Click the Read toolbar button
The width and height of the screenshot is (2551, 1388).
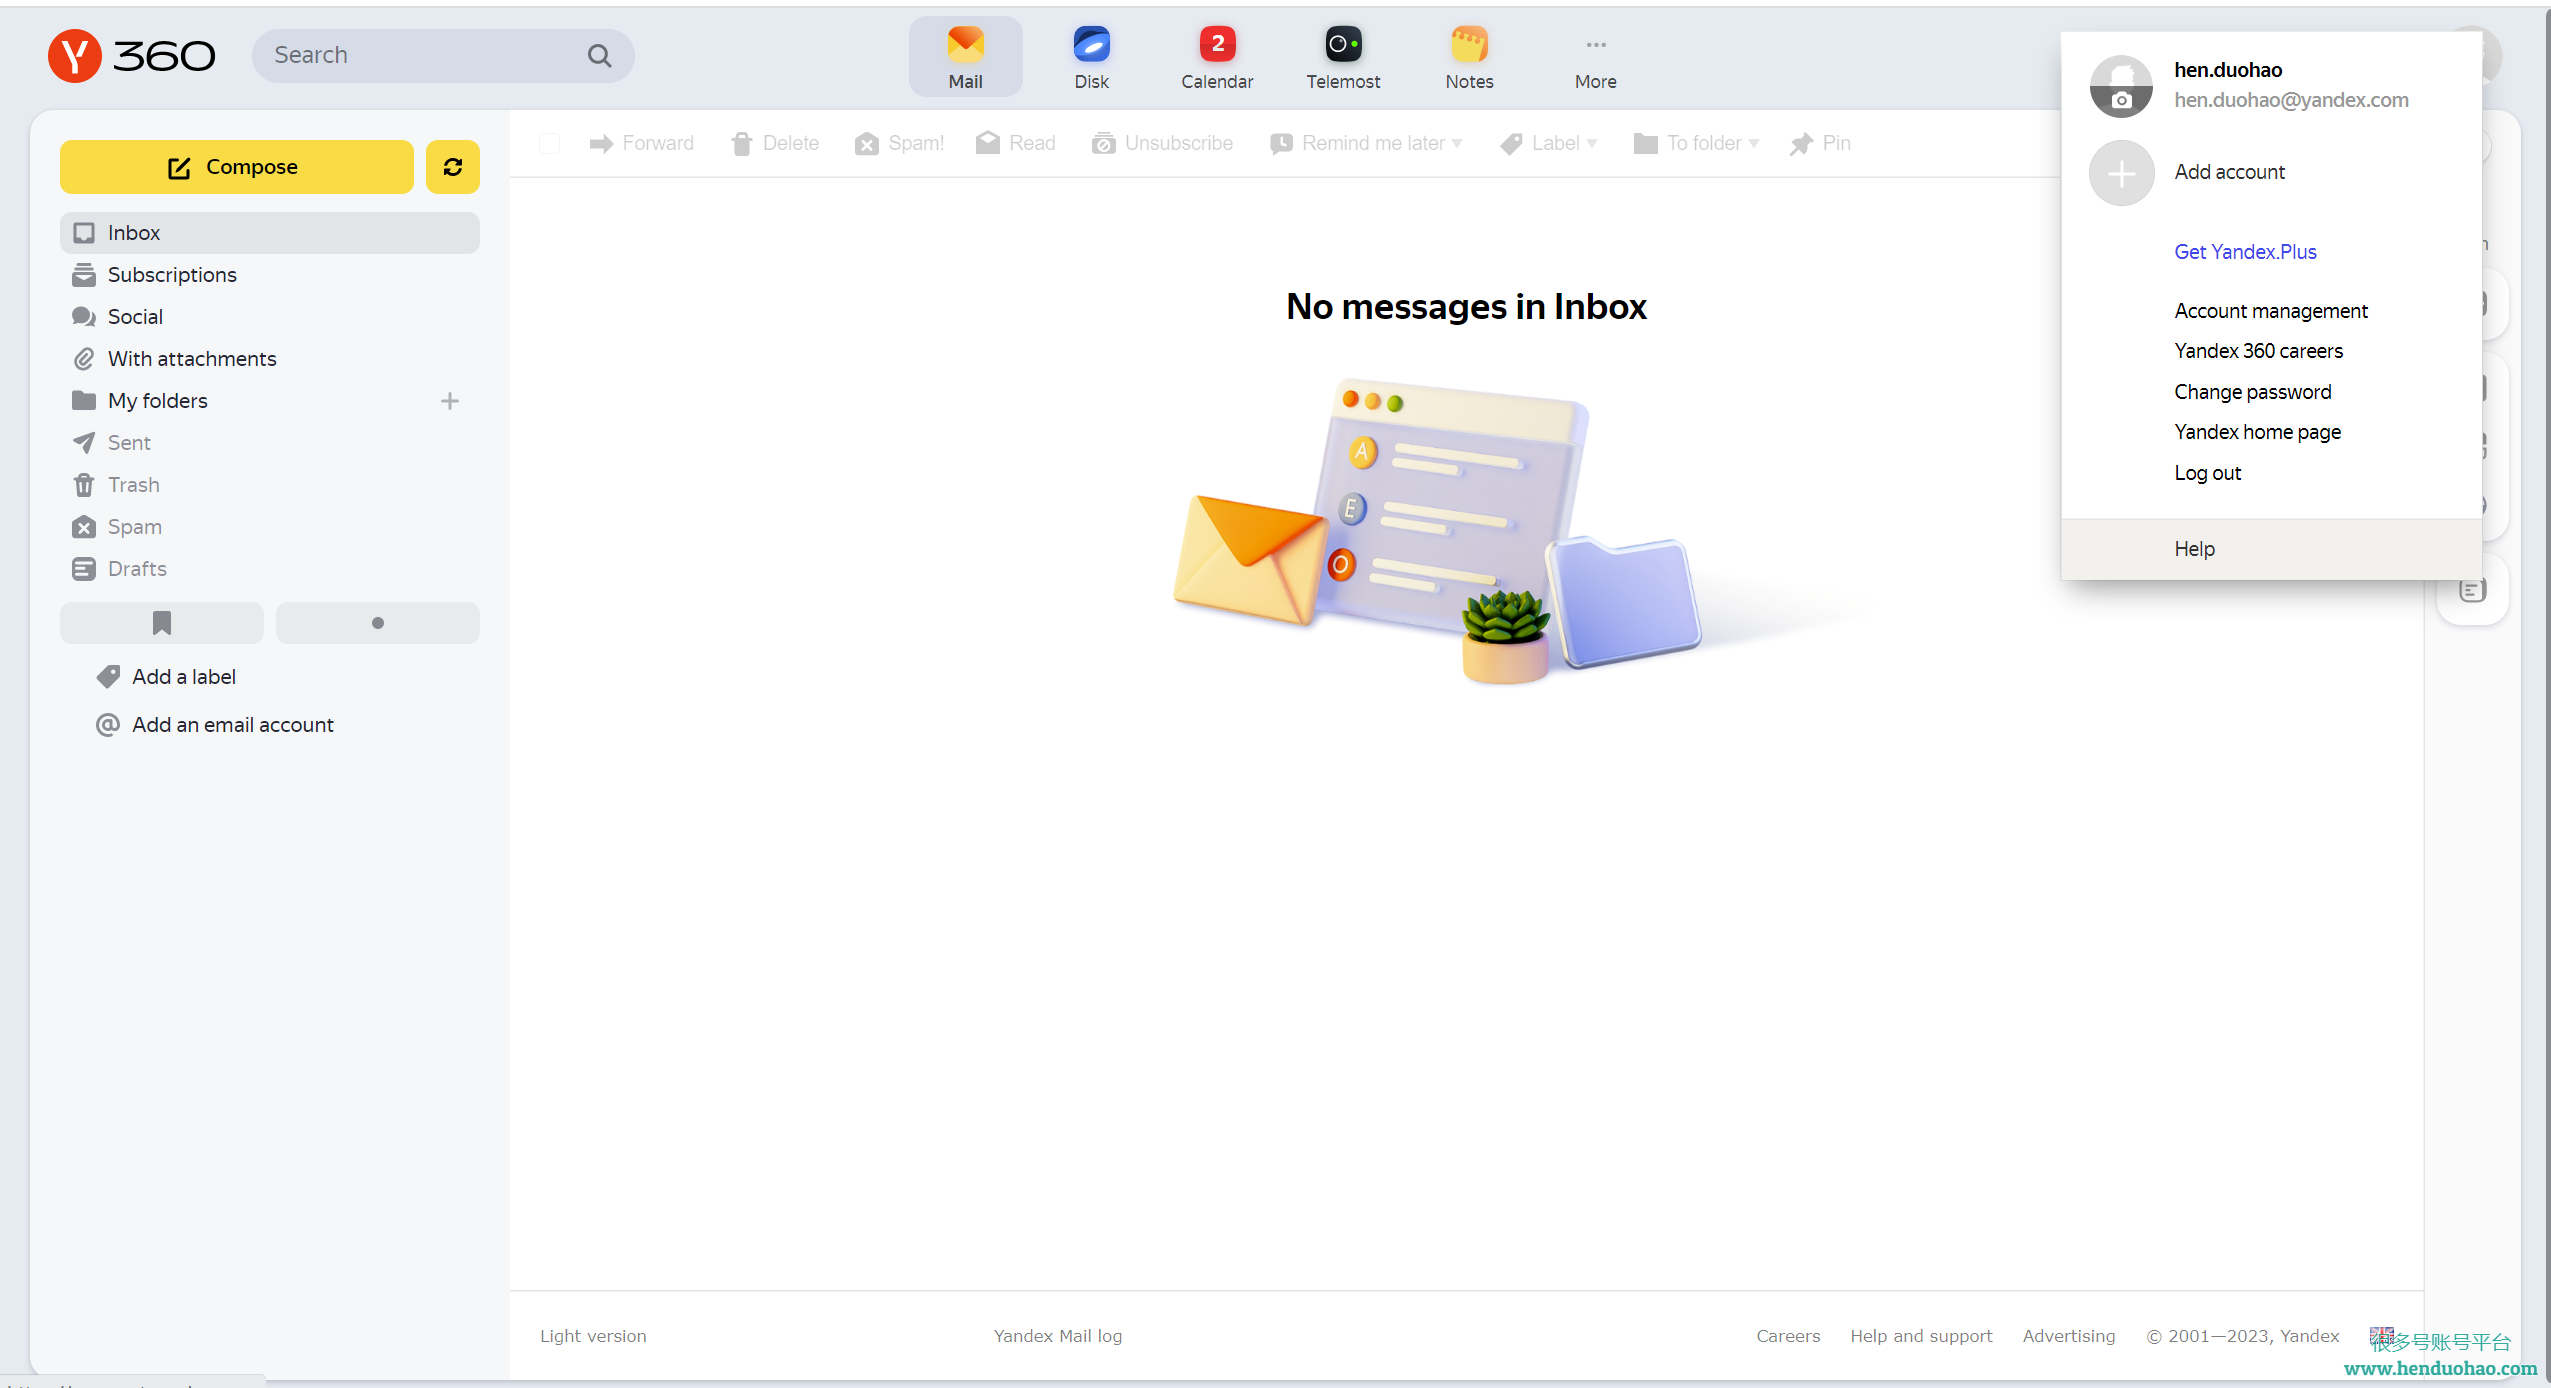pos(1016,143)
